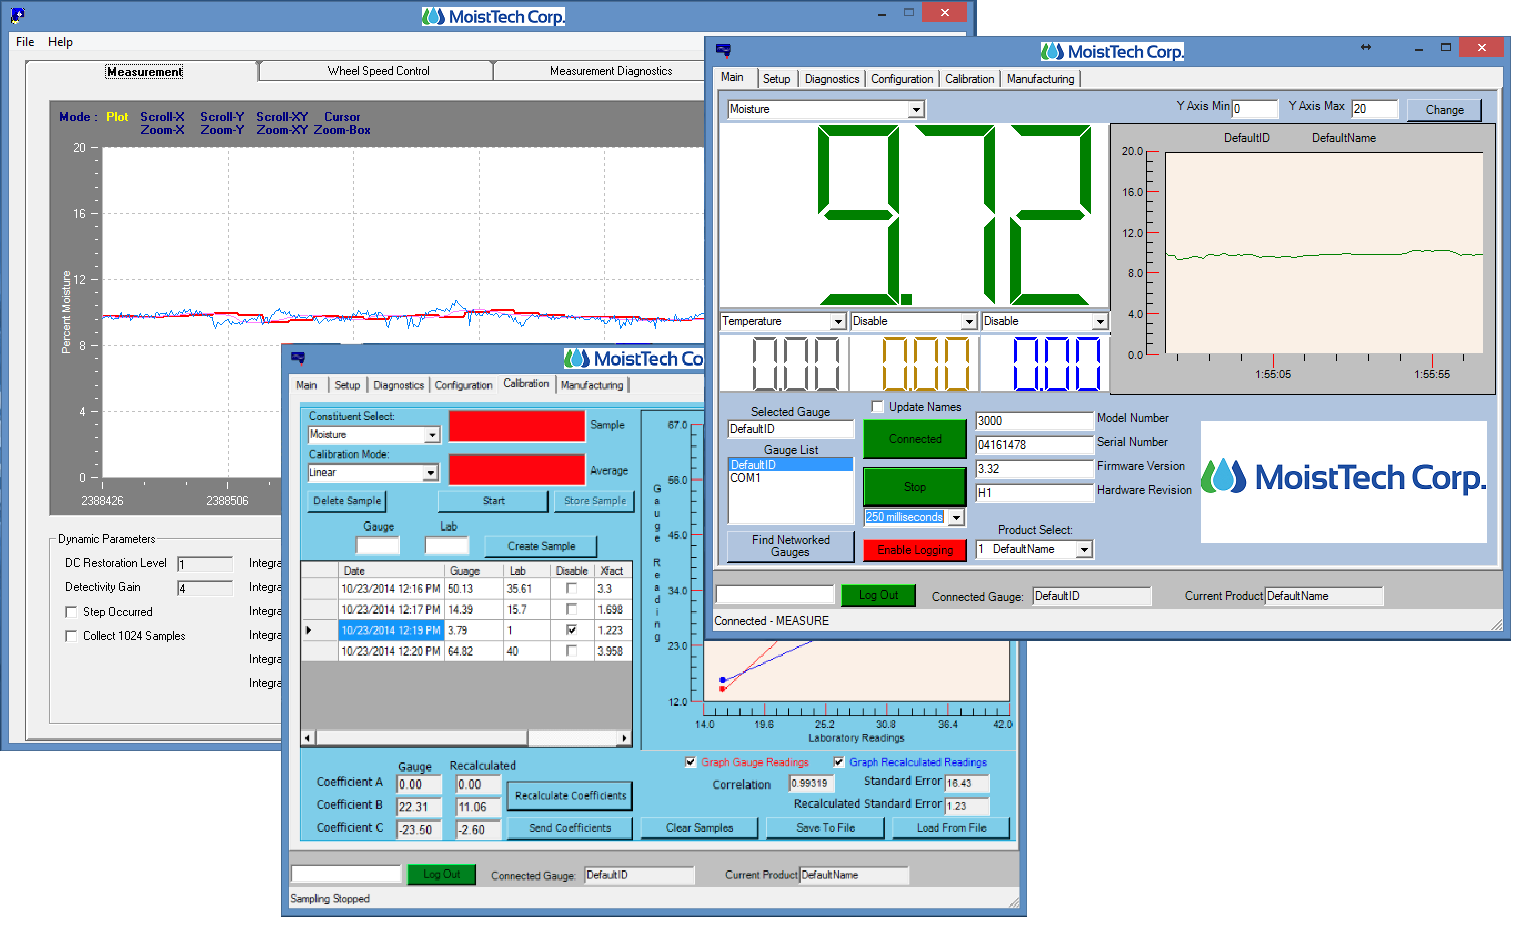The height and width of the screenshot is (930, 1518).
Task: Switch to the Wheel Speed Control tab
Action: [x=378, y=71]
